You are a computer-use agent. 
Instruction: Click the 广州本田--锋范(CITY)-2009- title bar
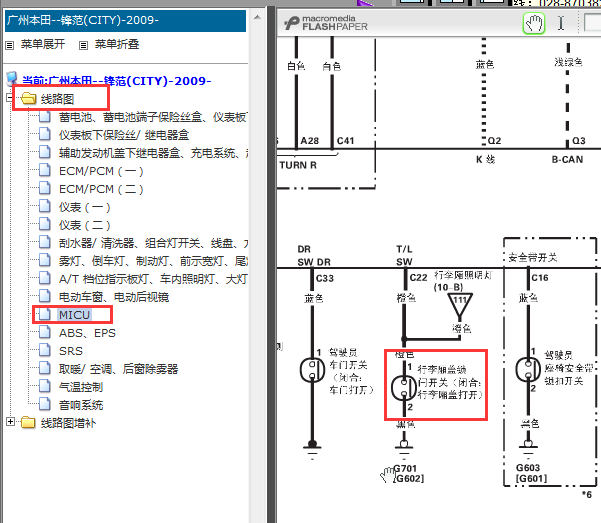(x=125, y=21)
